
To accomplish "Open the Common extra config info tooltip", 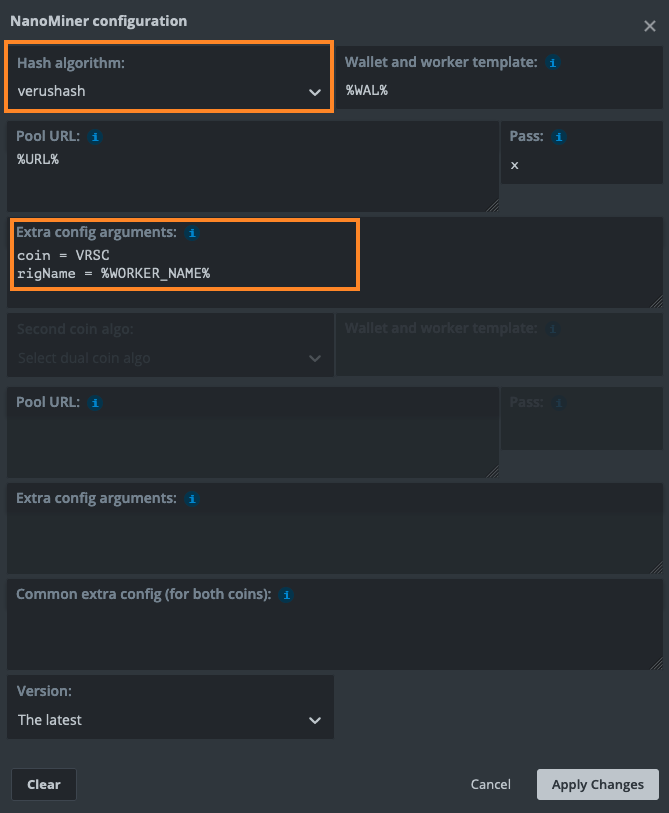I will [286, 594].
